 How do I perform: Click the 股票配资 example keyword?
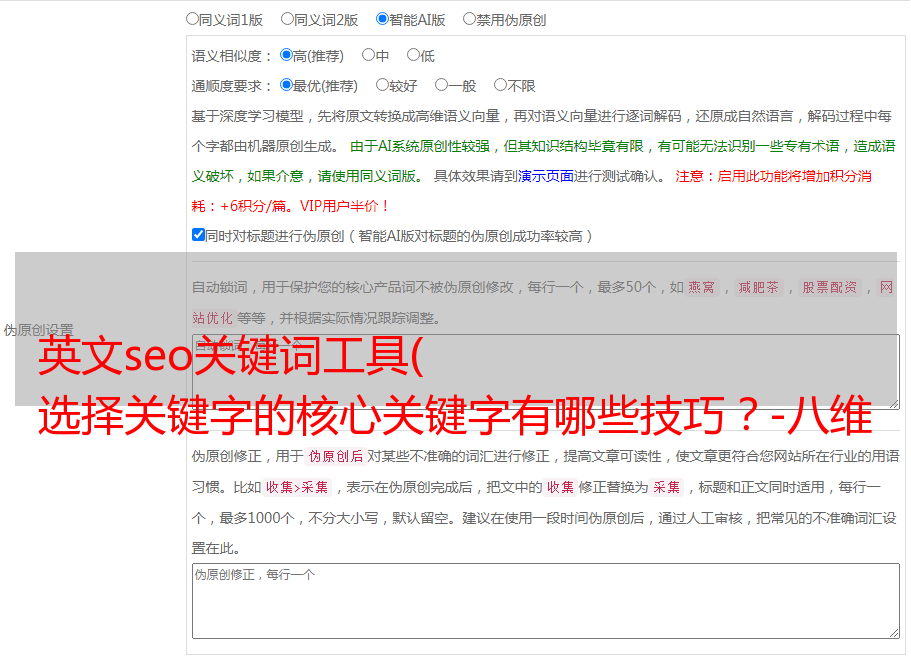830,287
